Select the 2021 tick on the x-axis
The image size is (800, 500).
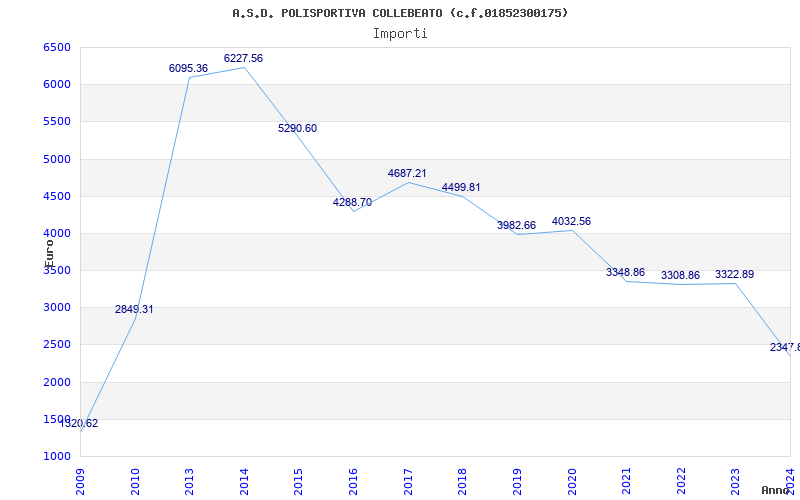[626, 478]
